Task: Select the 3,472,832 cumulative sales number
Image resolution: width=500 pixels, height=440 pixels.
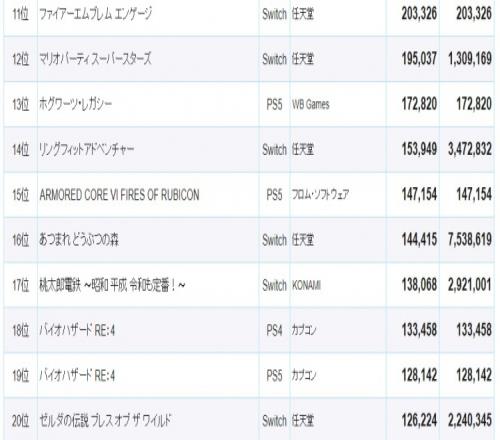Action: [470, 149]
